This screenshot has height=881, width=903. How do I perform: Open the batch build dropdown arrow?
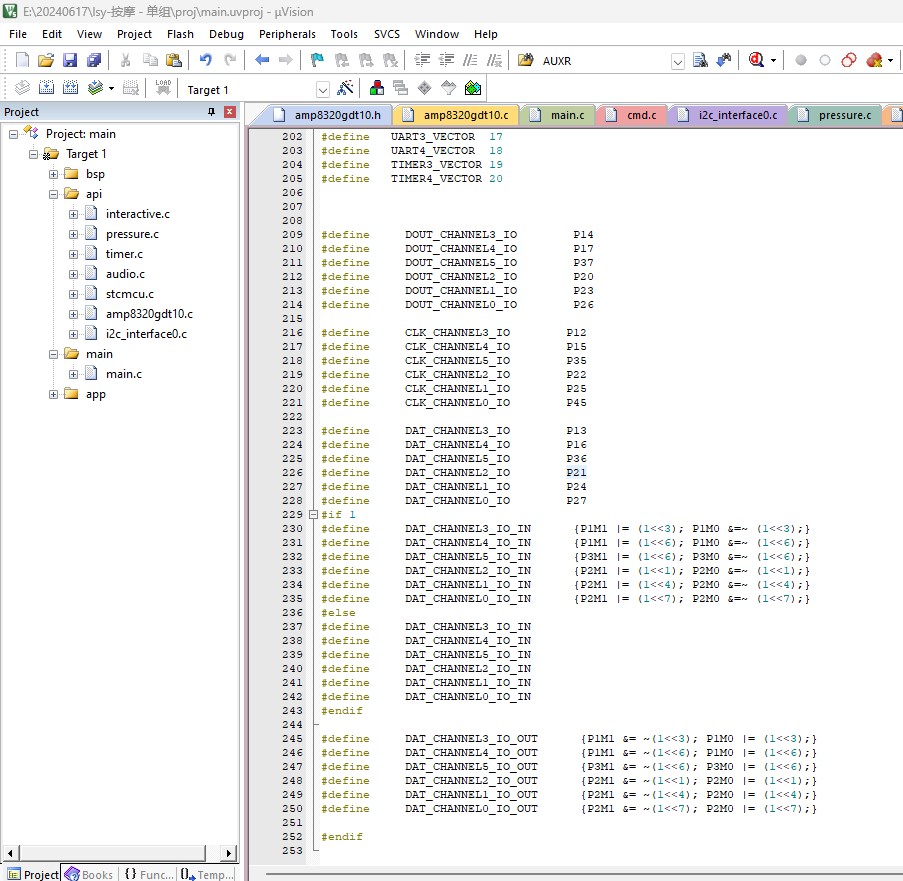click(111, 89)
